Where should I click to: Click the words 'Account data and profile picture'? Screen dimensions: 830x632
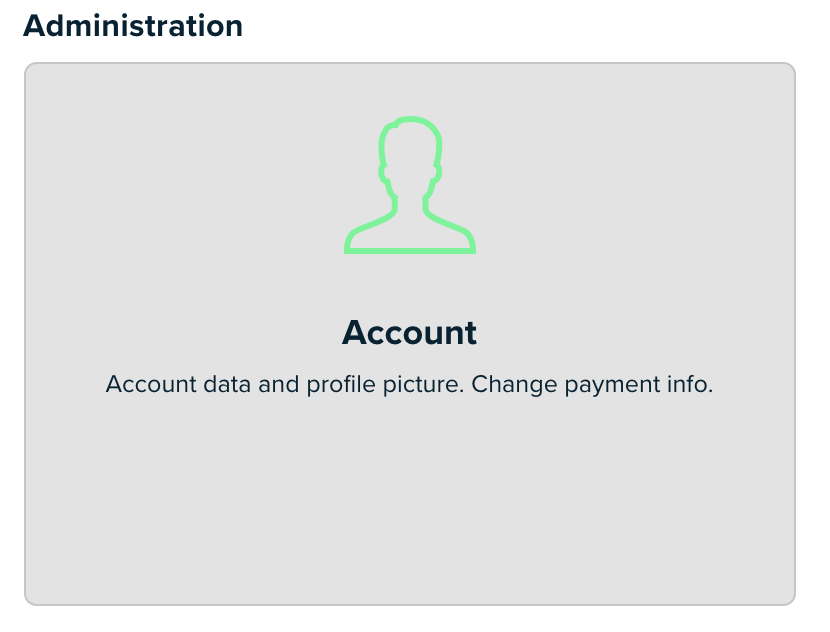(283, 384)
